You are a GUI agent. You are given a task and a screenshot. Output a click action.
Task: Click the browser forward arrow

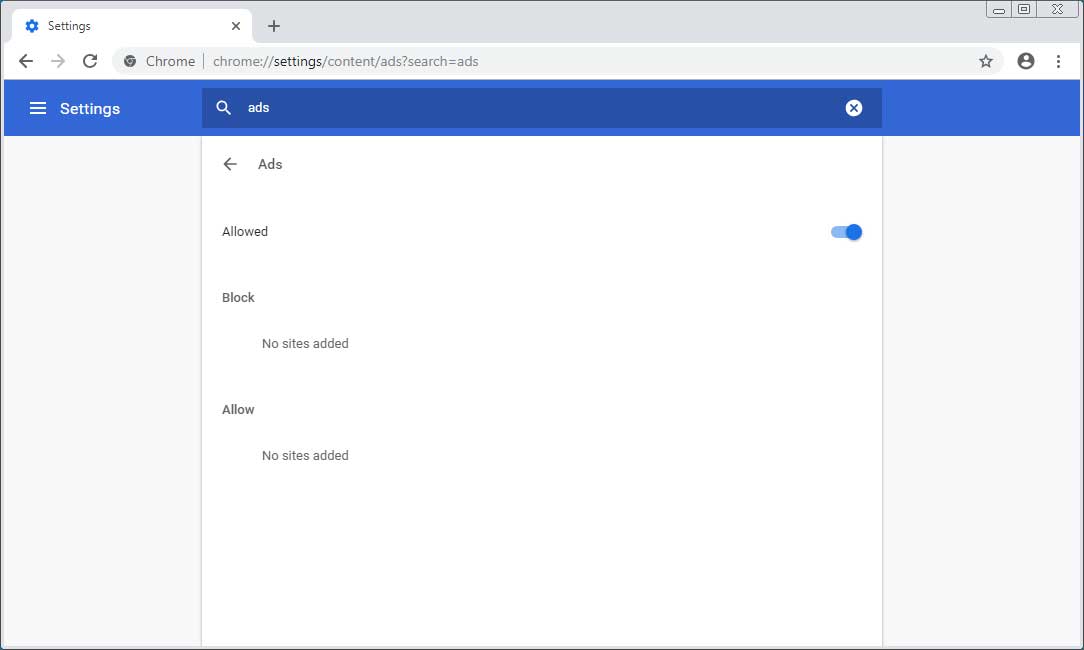[x=58, y=61]
